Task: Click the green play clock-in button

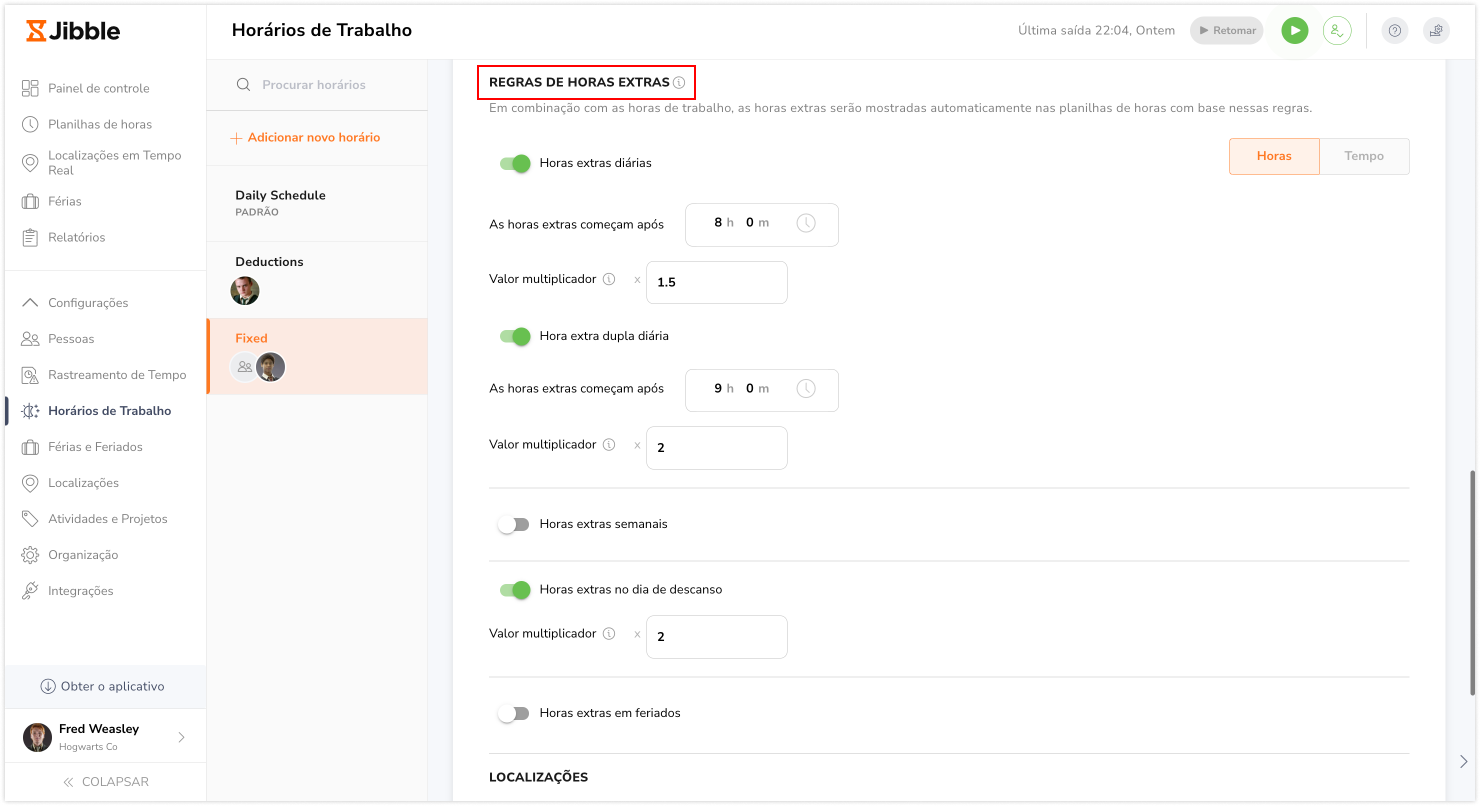Action: [1295, 30]
